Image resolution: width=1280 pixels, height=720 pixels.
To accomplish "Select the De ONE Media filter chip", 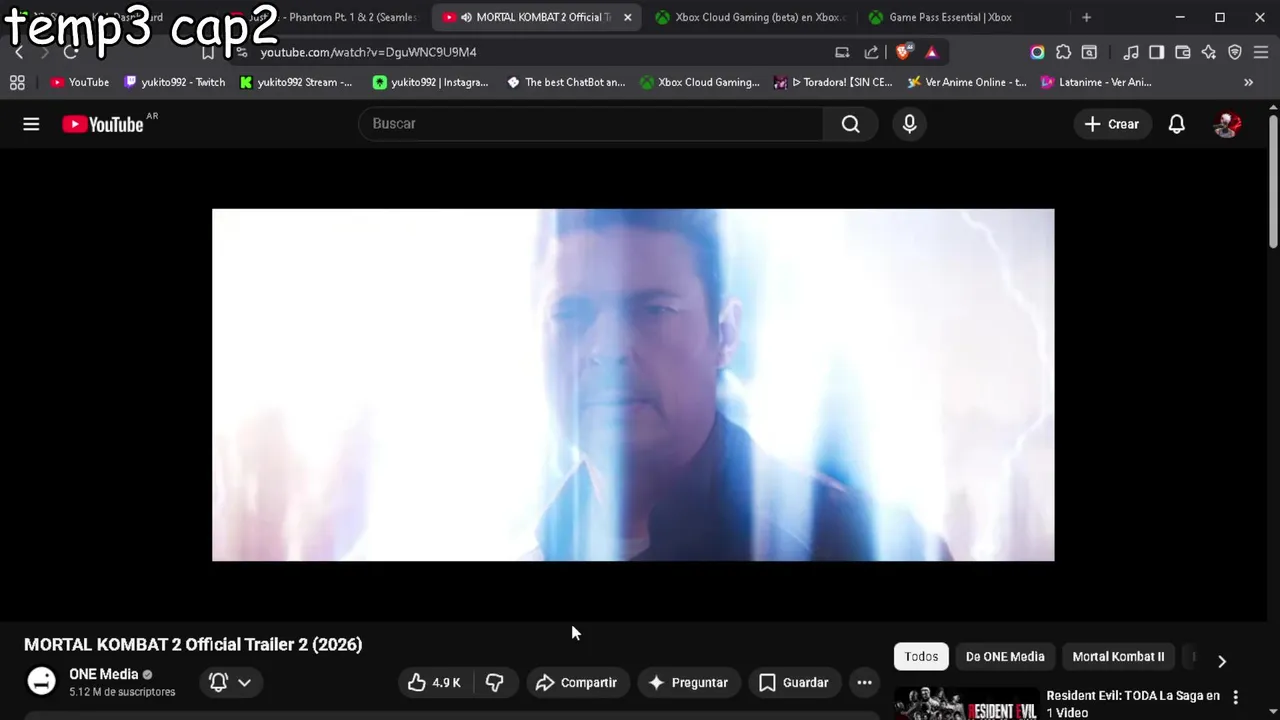I will pyautogui.click(x=1005, y=657).
